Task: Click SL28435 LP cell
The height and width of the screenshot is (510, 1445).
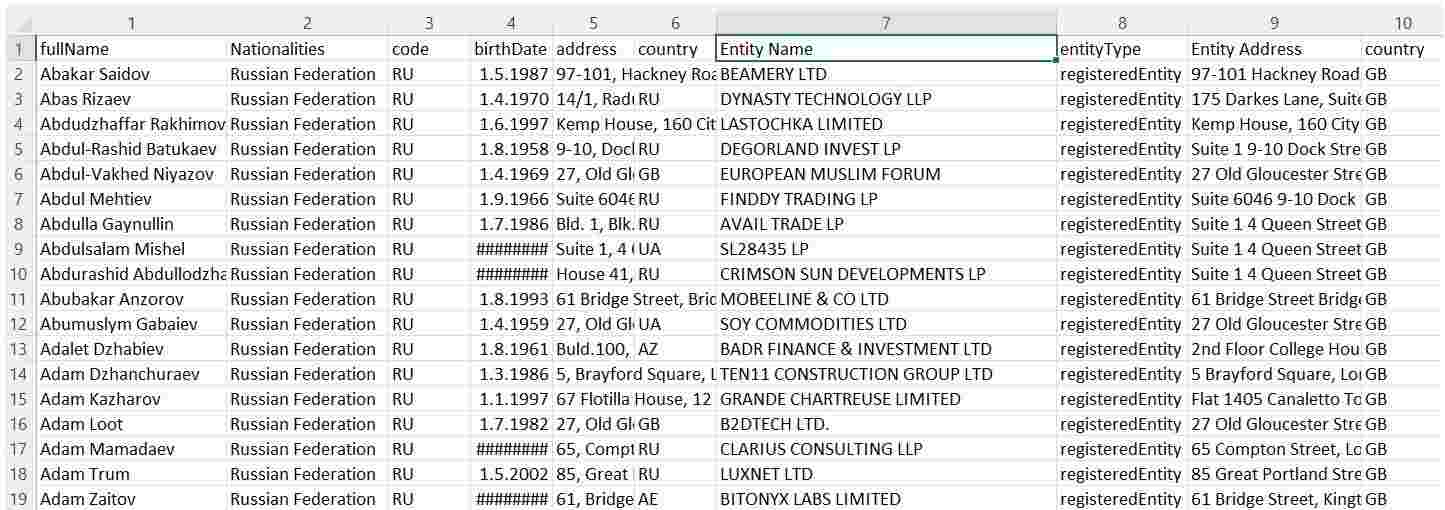Action: pos(886,249)
